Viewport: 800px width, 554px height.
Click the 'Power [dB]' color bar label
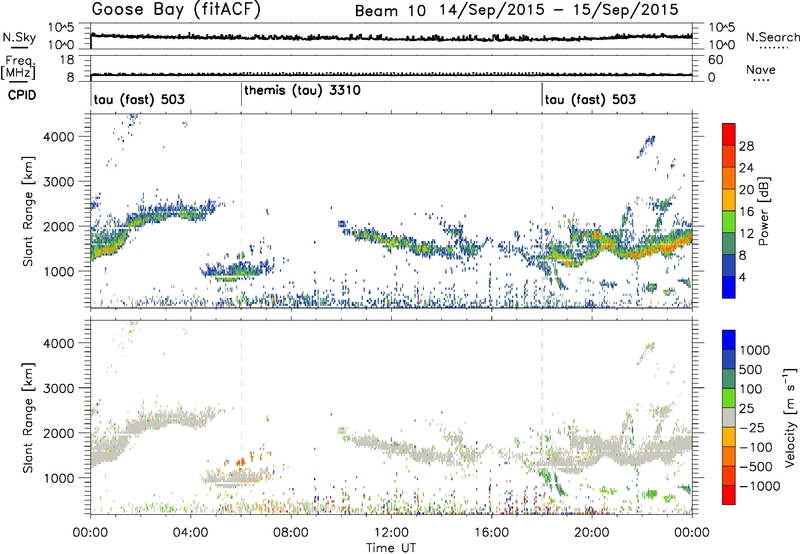(763, 211)
